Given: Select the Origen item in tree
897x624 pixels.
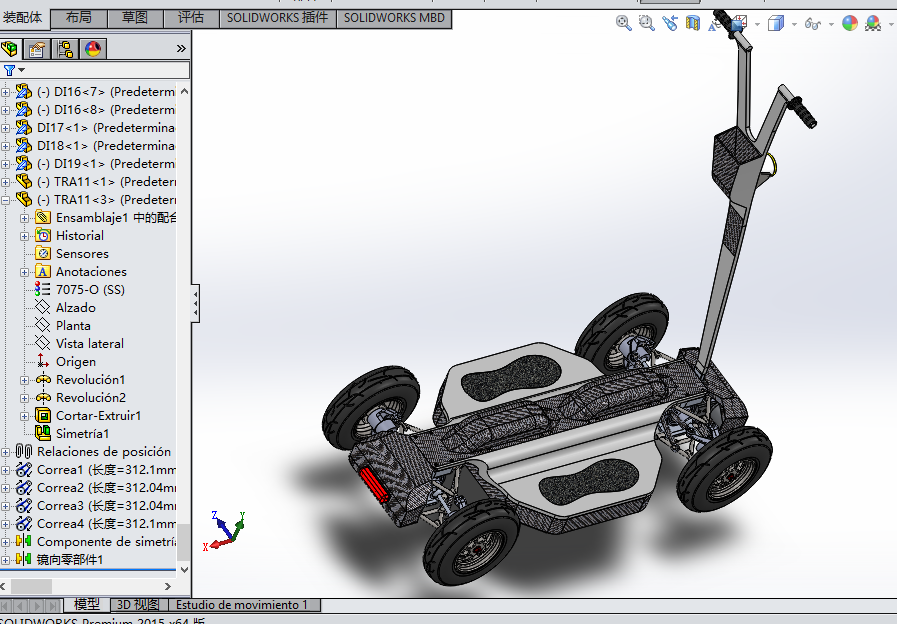Looking at the screenshot, I should (x=75, y=362).
